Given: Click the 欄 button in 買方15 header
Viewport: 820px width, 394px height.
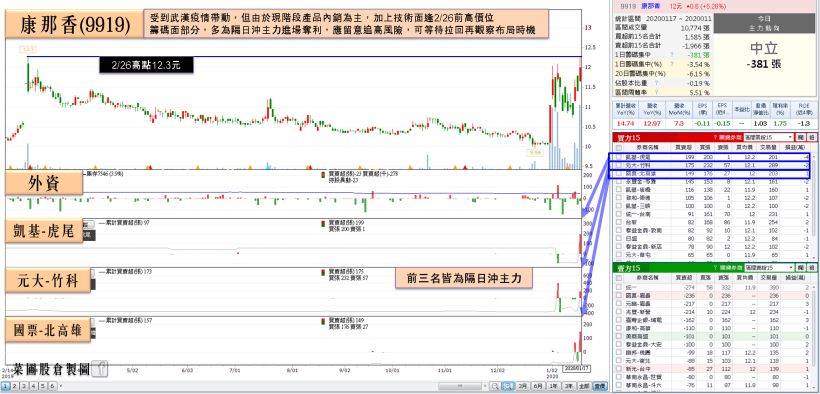Looking at the screenshot, I should coord(800,137).
